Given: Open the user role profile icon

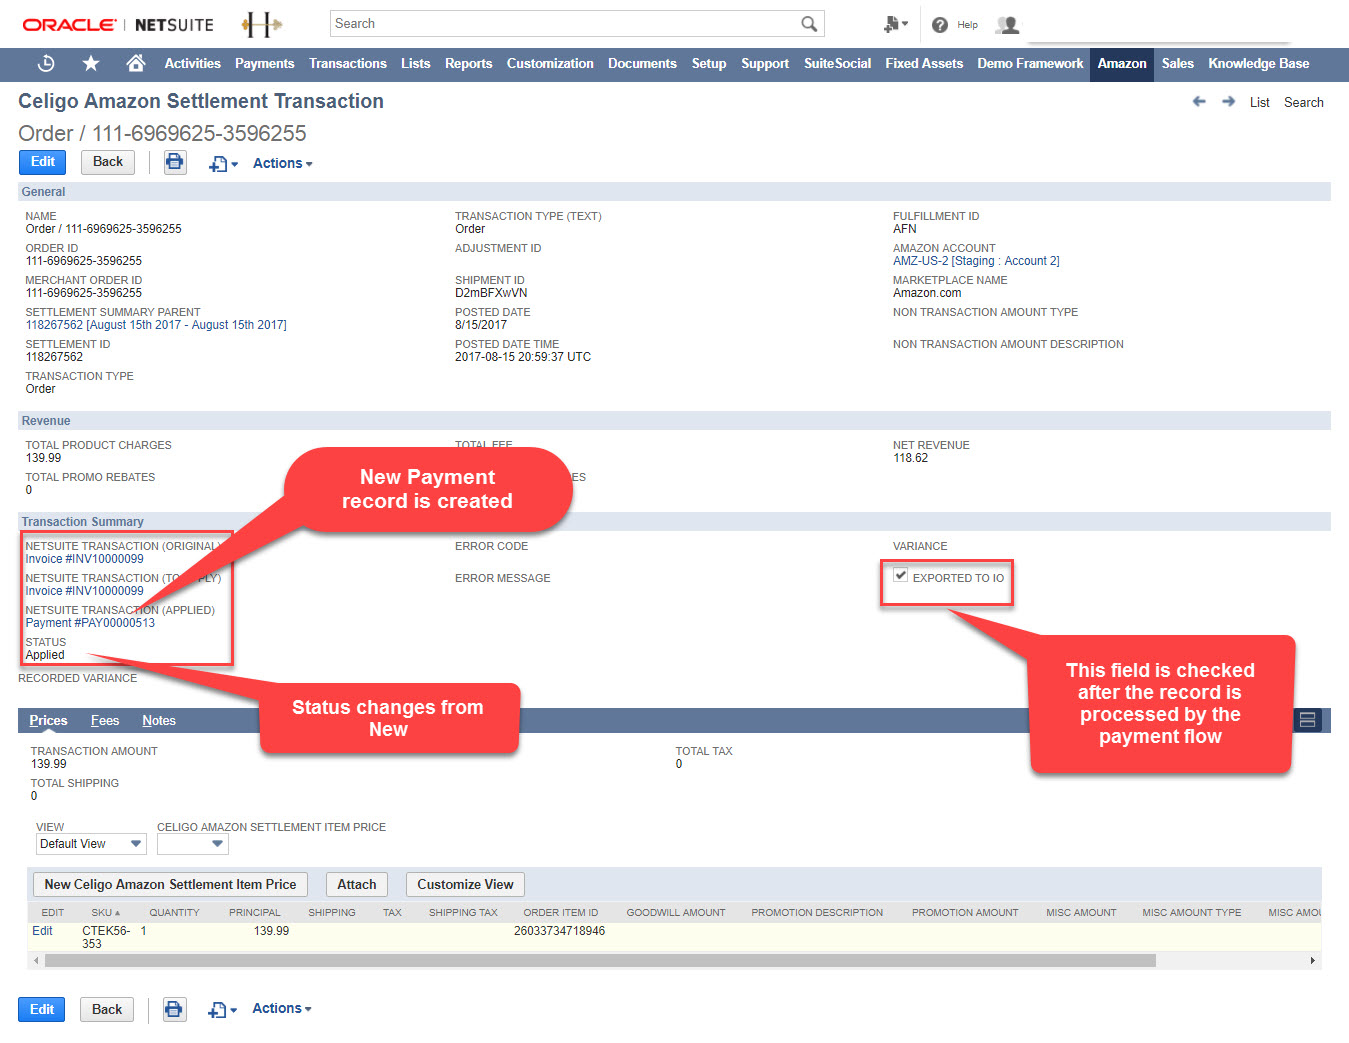Looking at the screenshot, I should click(1008, 25).
